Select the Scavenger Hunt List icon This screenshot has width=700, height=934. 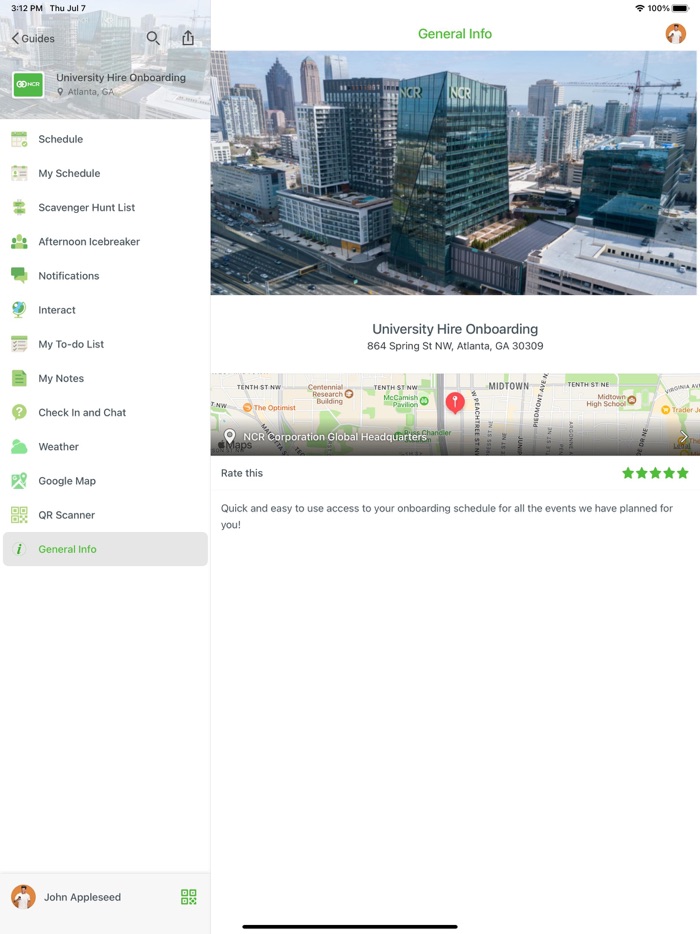point(19,208)
